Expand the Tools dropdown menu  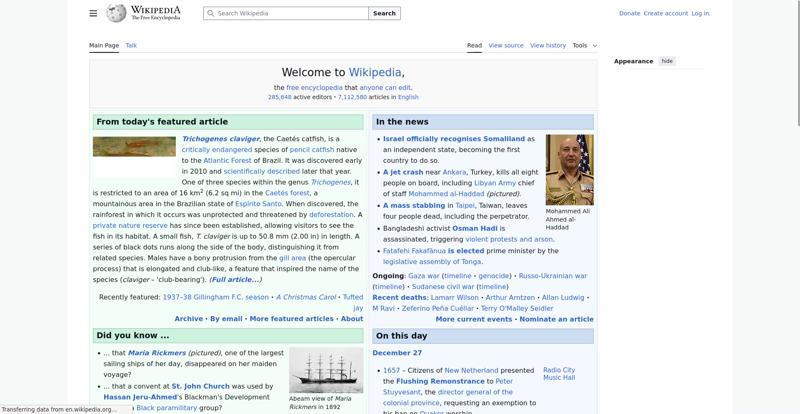tap(584, 45)
